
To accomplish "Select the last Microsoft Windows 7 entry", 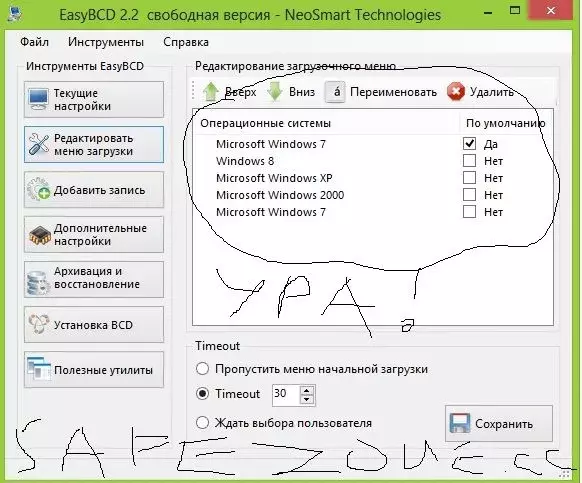I will click(x=271, y=212).
